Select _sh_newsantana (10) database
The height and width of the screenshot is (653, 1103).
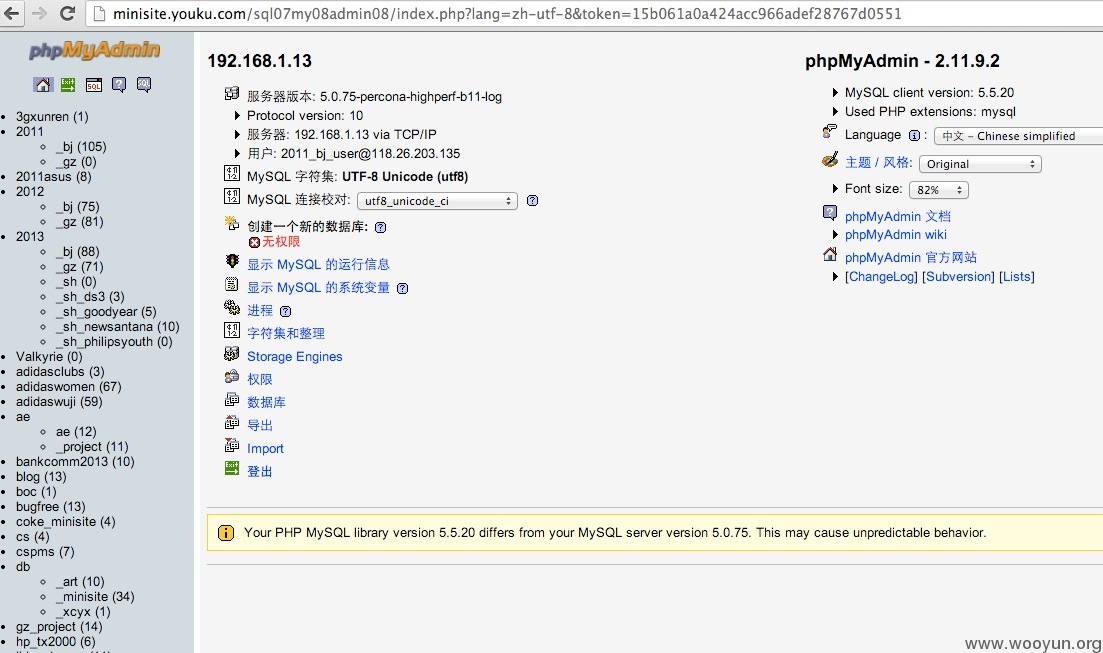click(x=117, y=326)
